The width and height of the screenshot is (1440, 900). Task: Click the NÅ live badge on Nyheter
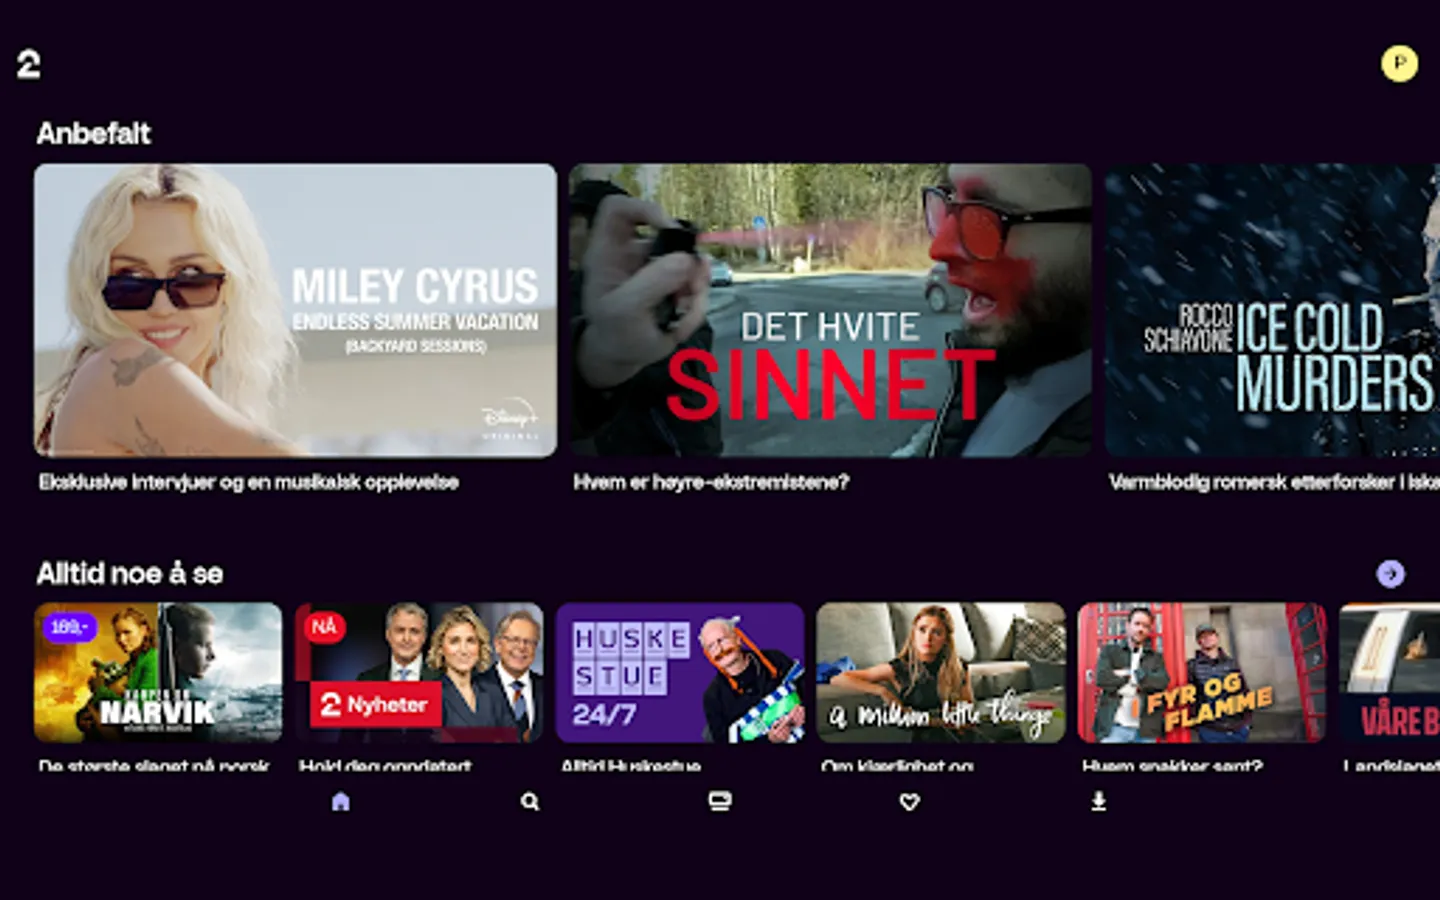click(x=324, y=627)
